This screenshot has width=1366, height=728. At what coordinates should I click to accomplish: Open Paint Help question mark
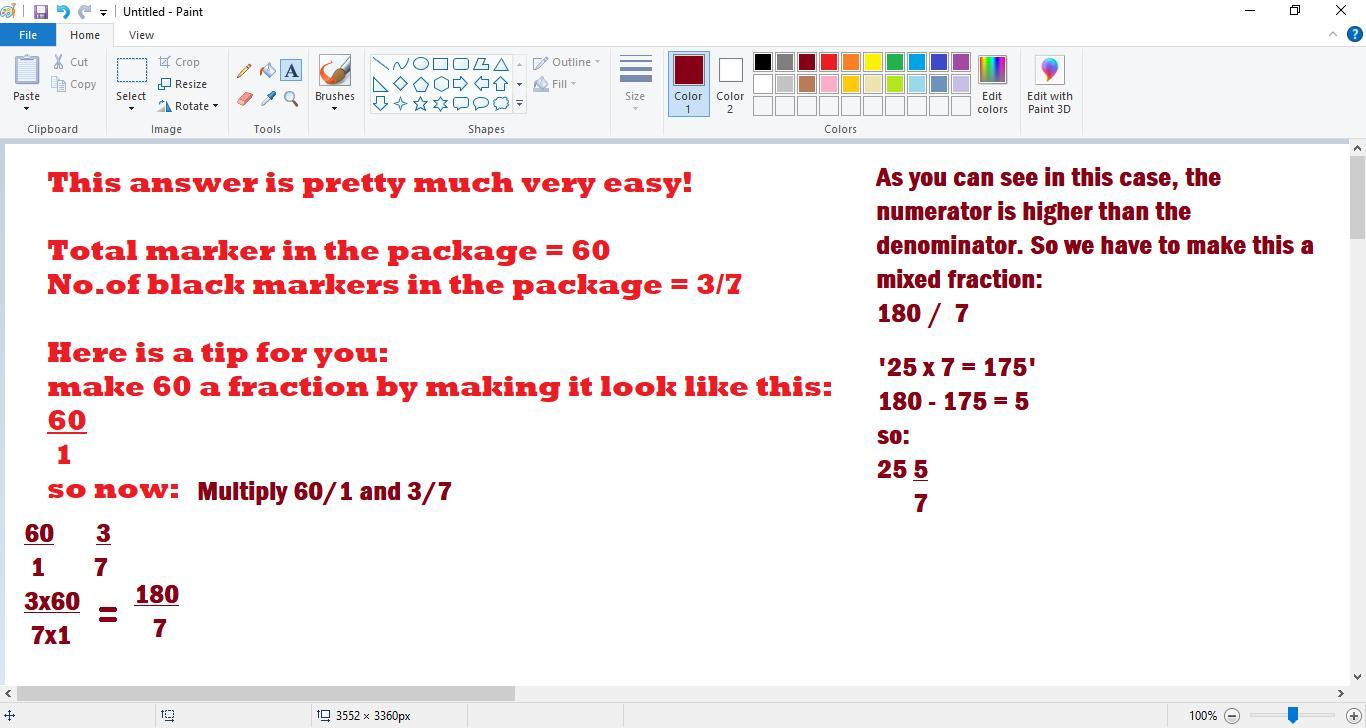coord(1354,34)
